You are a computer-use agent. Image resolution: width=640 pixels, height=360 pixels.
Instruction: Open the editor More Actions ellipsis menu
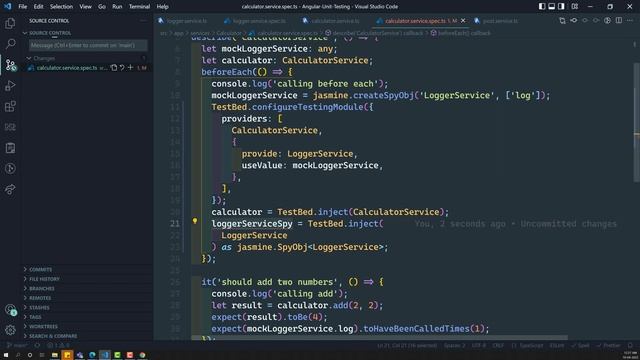point(630,20)
